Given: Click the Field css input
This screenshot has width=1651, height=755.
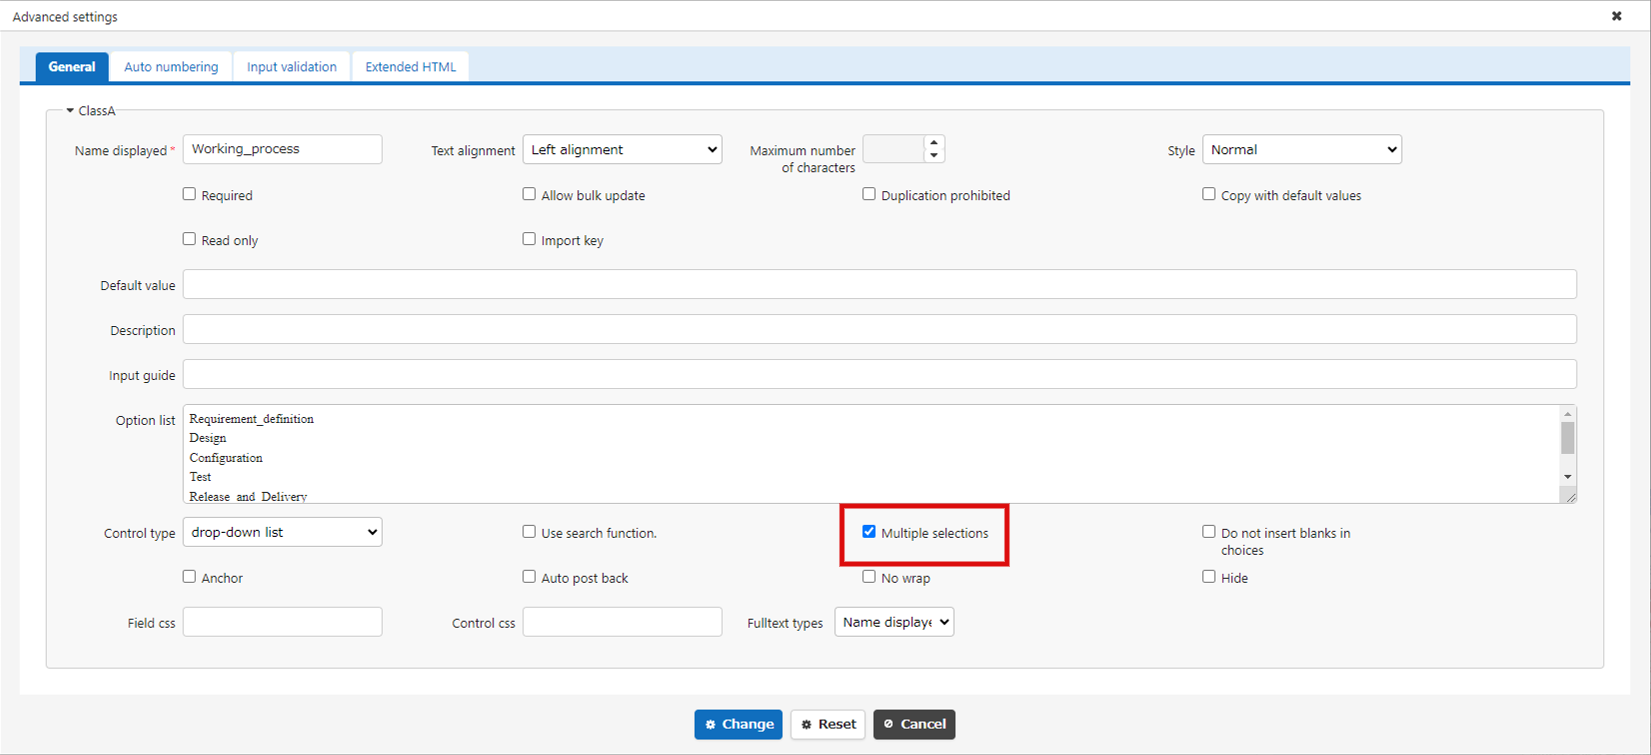Looking at the screenshot, I should [x=282, y=622].
